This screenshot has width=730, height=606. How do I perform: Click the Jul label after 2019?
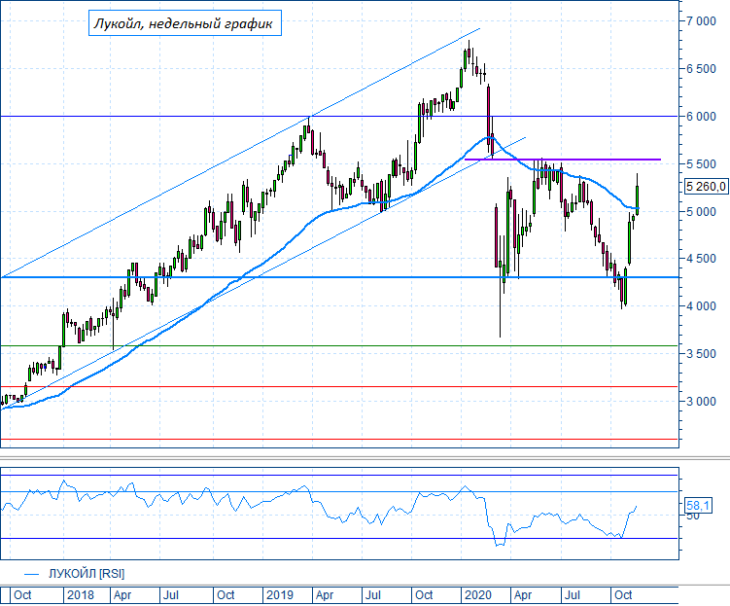click(x=372, y=595)
